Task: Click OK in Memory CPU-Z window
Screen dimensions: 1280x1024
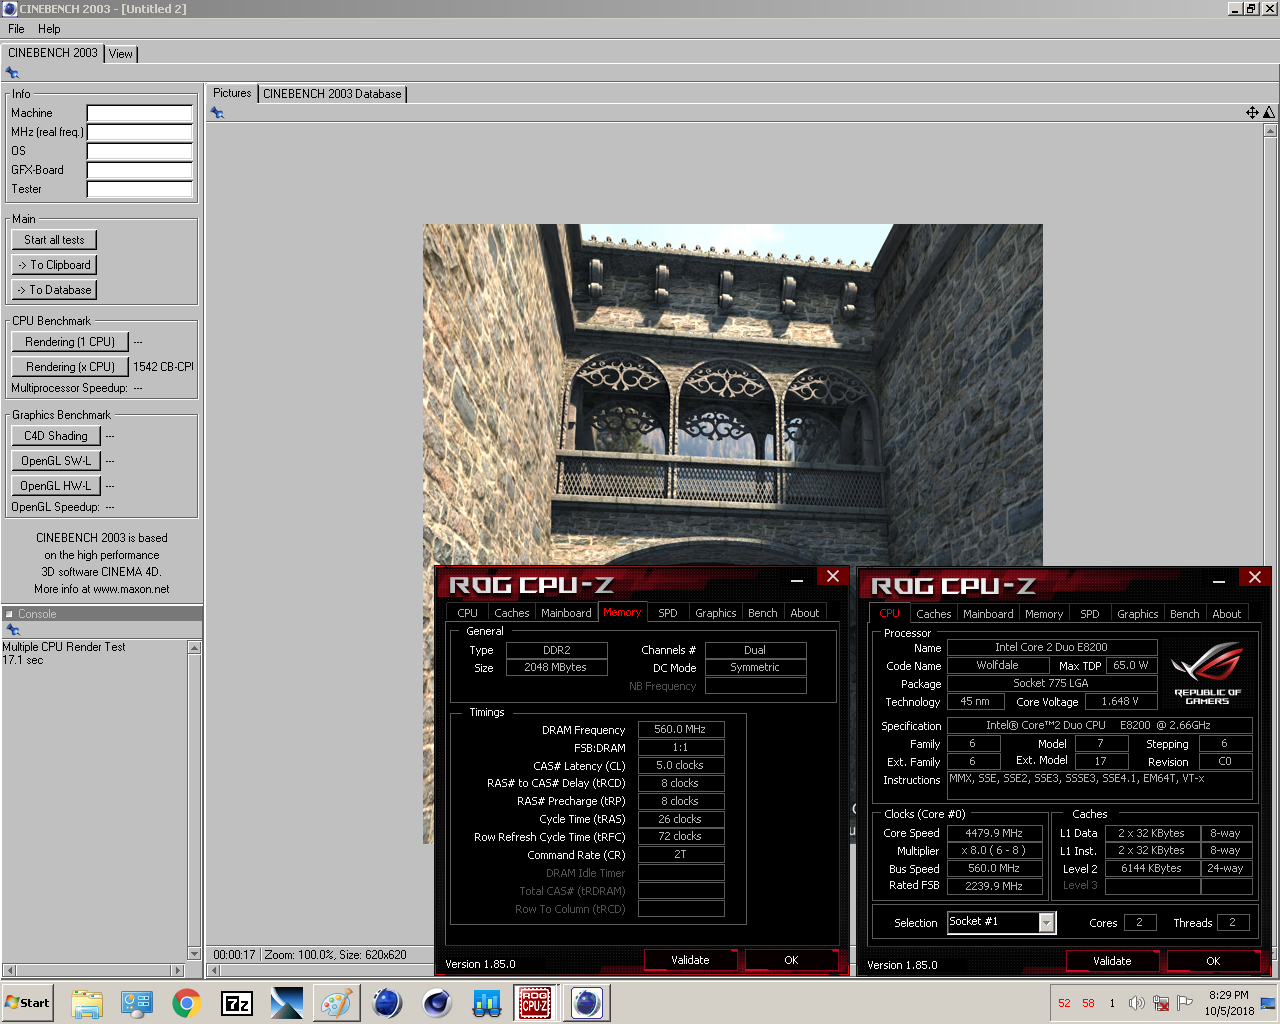Action: (791, 960)
